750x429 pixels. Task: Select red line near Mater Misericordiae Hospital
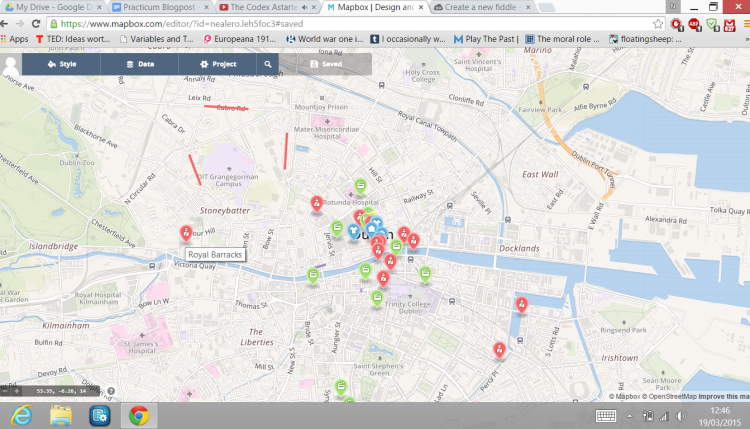286,151
